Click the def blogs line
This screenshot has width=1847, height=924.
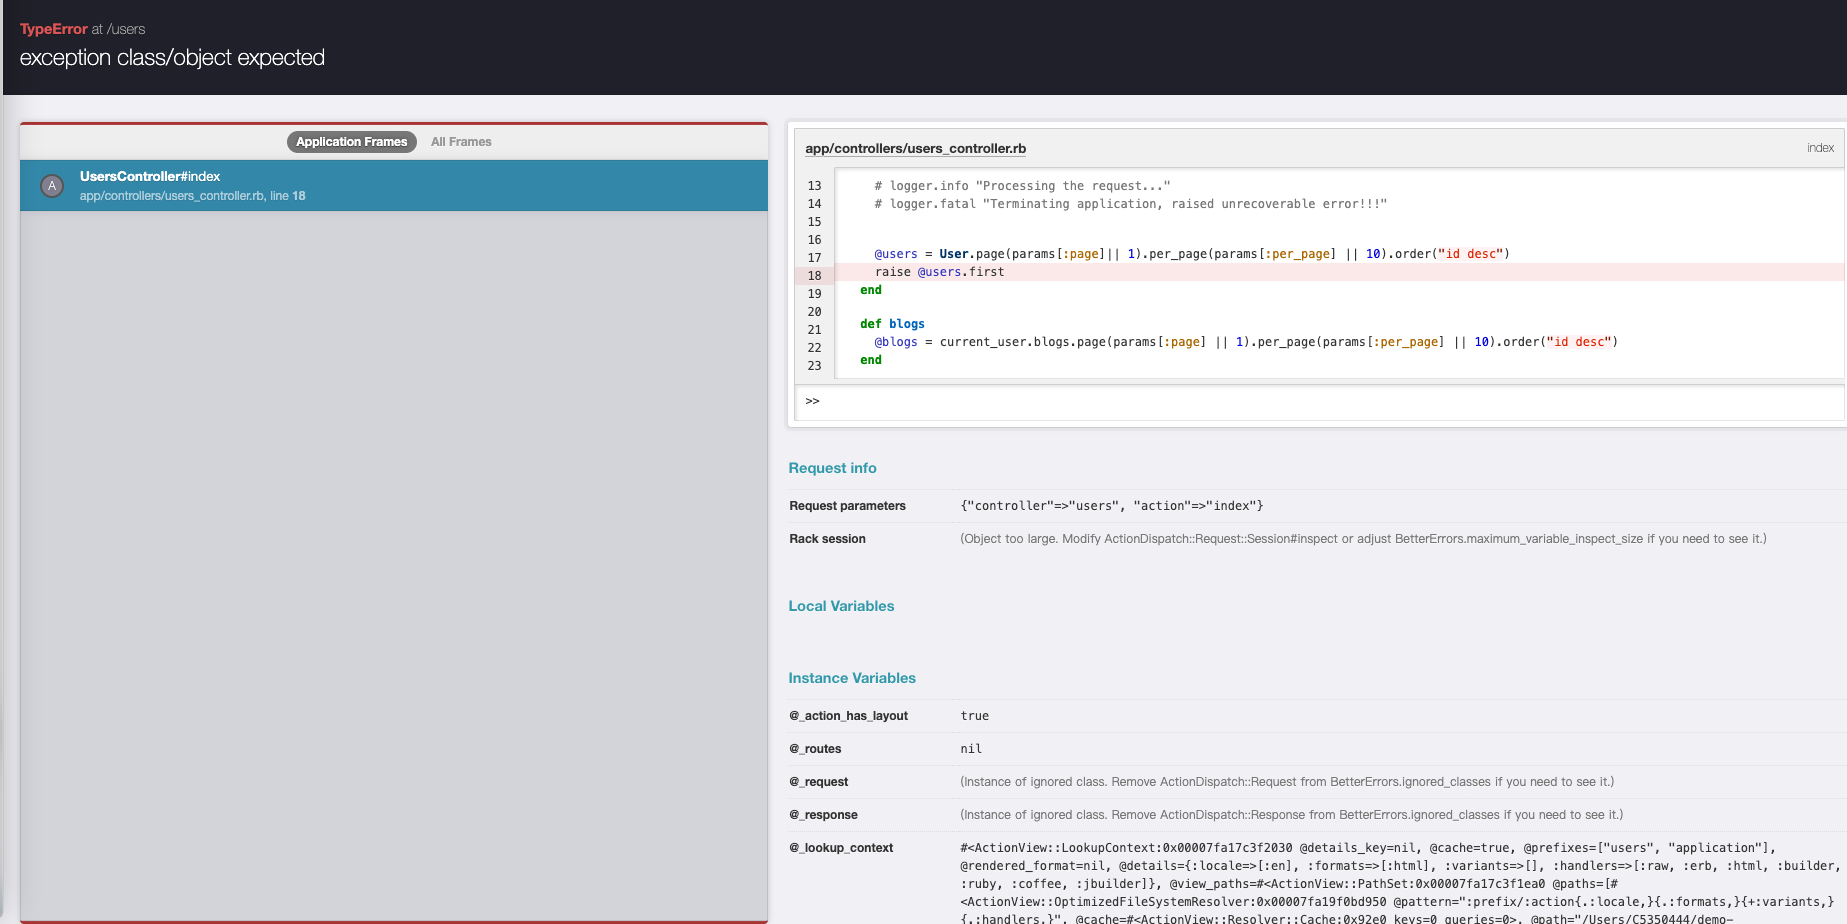(x=892, y=324)
